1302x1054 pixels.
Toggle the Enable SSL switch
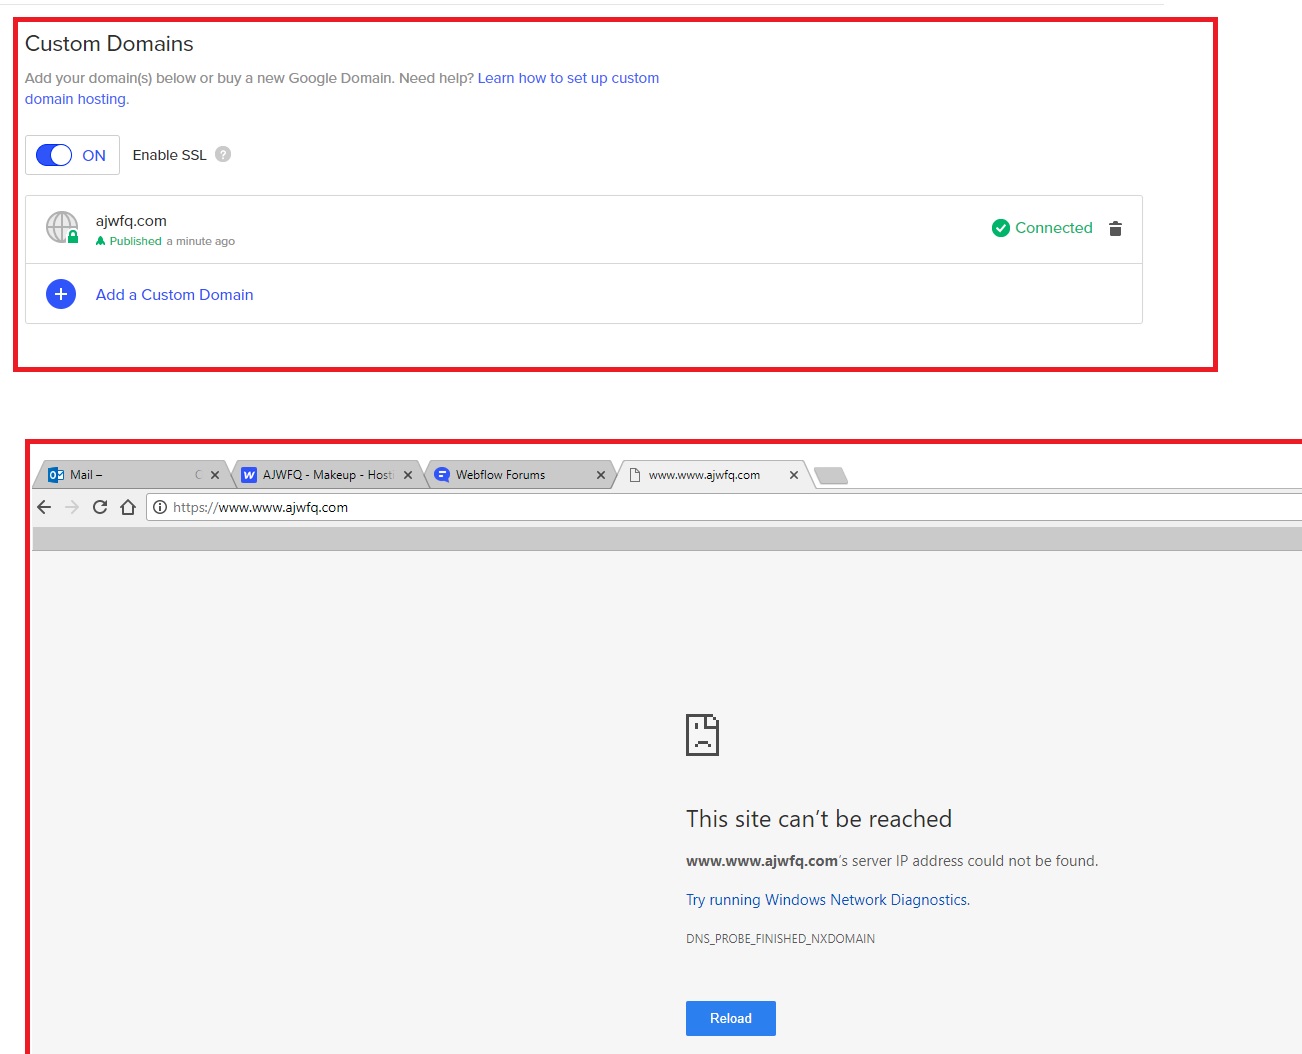point(54,155)
